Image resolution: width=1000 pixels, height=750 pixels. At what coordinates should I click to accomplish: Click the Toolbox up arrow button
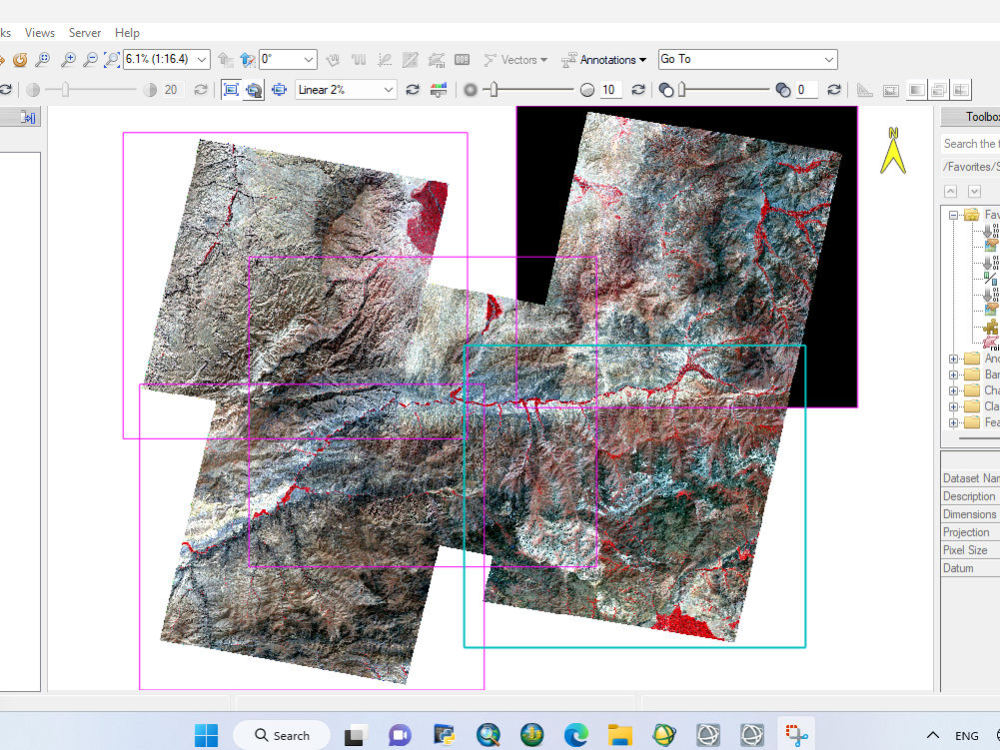pos(951,191)
